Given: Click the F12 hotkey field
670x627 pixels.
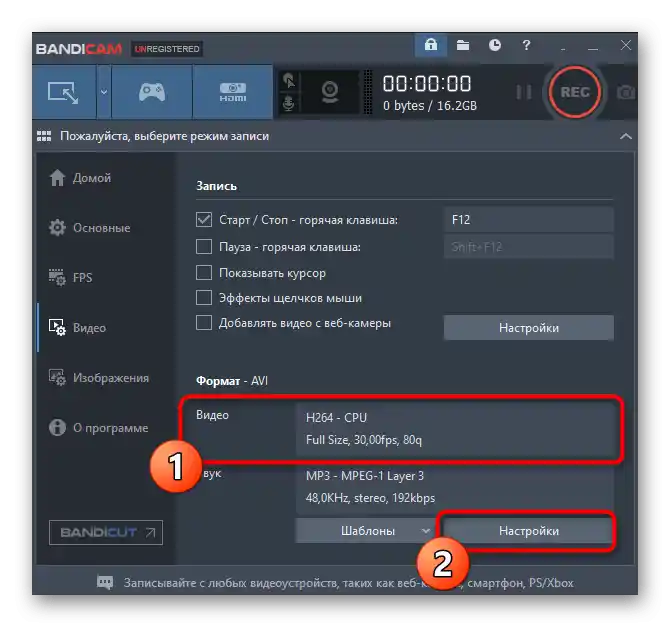Looking at the screenshot, I should 529,220.
